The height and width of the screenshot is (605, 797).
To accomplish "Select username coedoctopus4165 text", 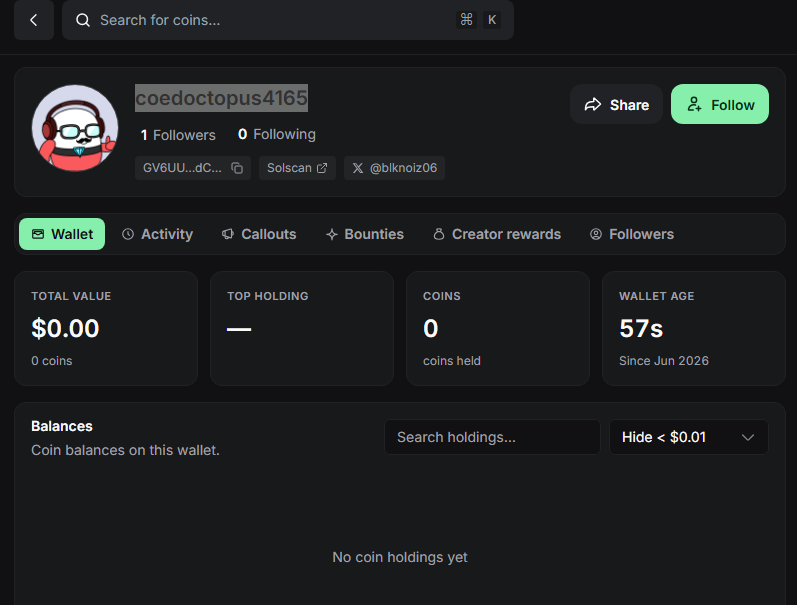I will (x=221, y=98).
